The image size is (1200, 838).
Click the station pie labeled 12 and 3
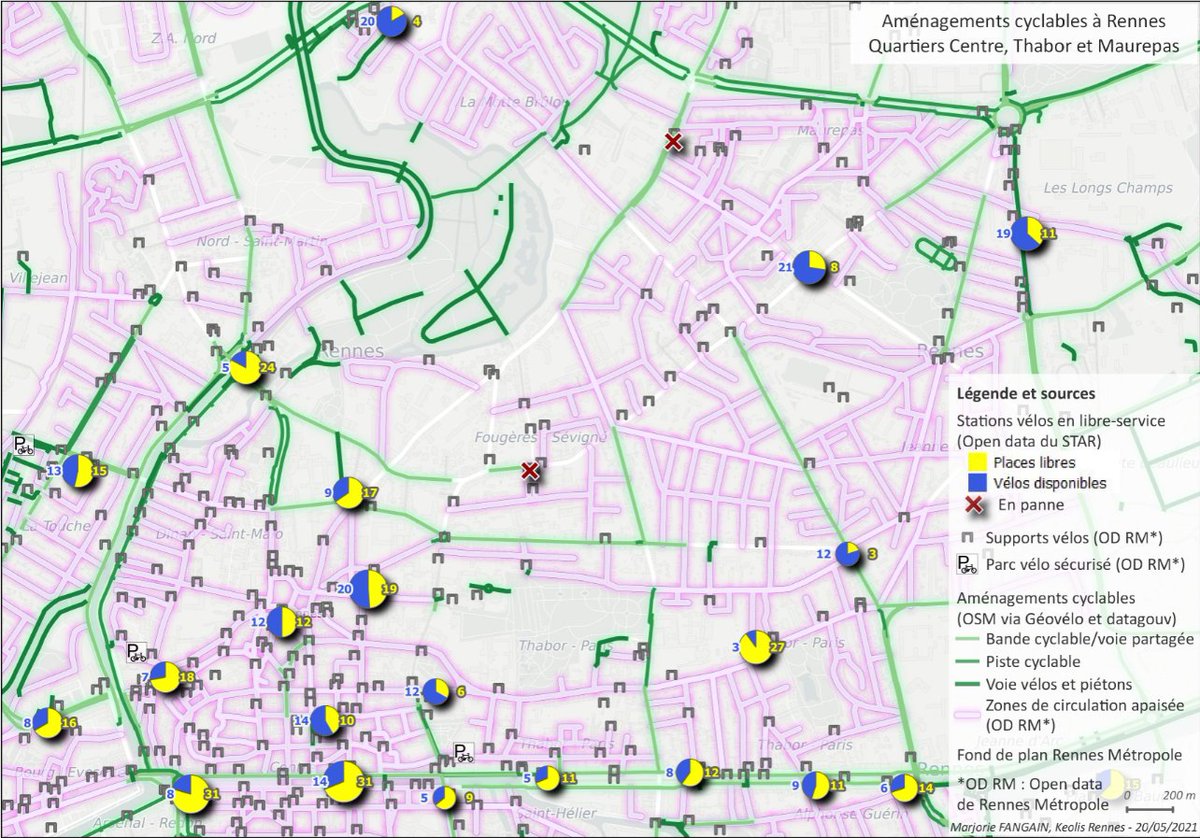coord(849,554)
